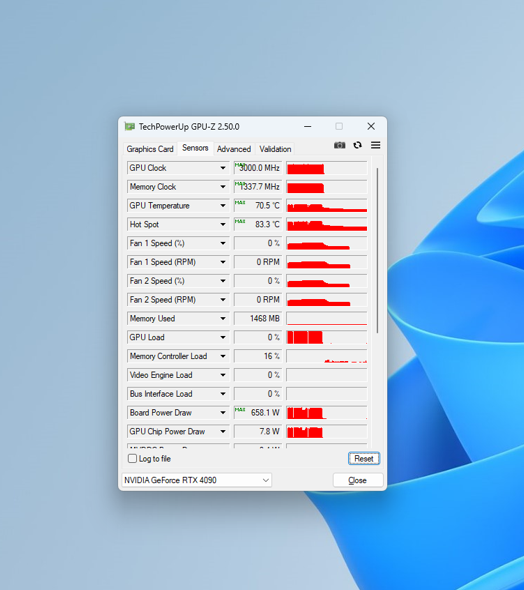Screen dimensions: 524x590
Task: Click the refresh sensors icon
Action: (357, 145)
